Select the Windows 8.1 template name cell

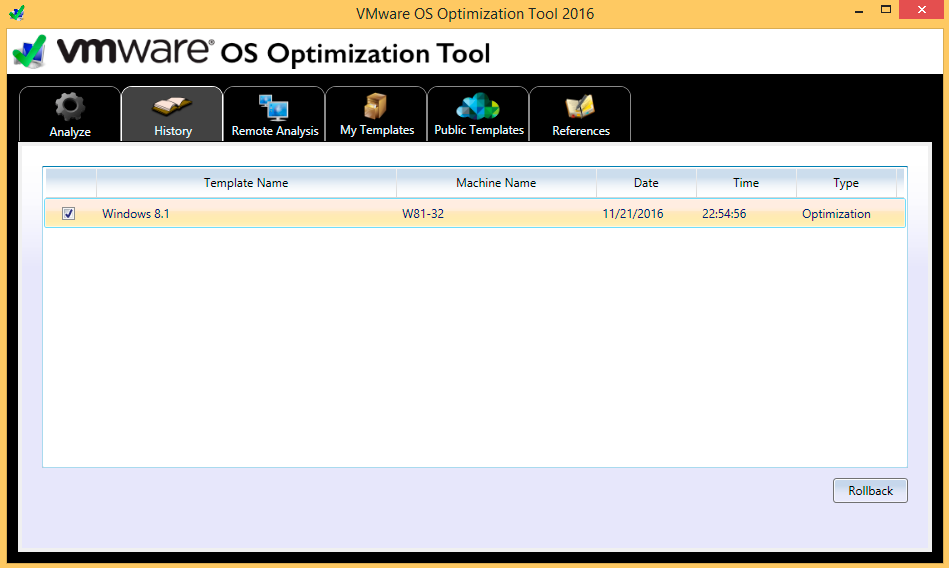pyautogui.click(x=136, y=214)
